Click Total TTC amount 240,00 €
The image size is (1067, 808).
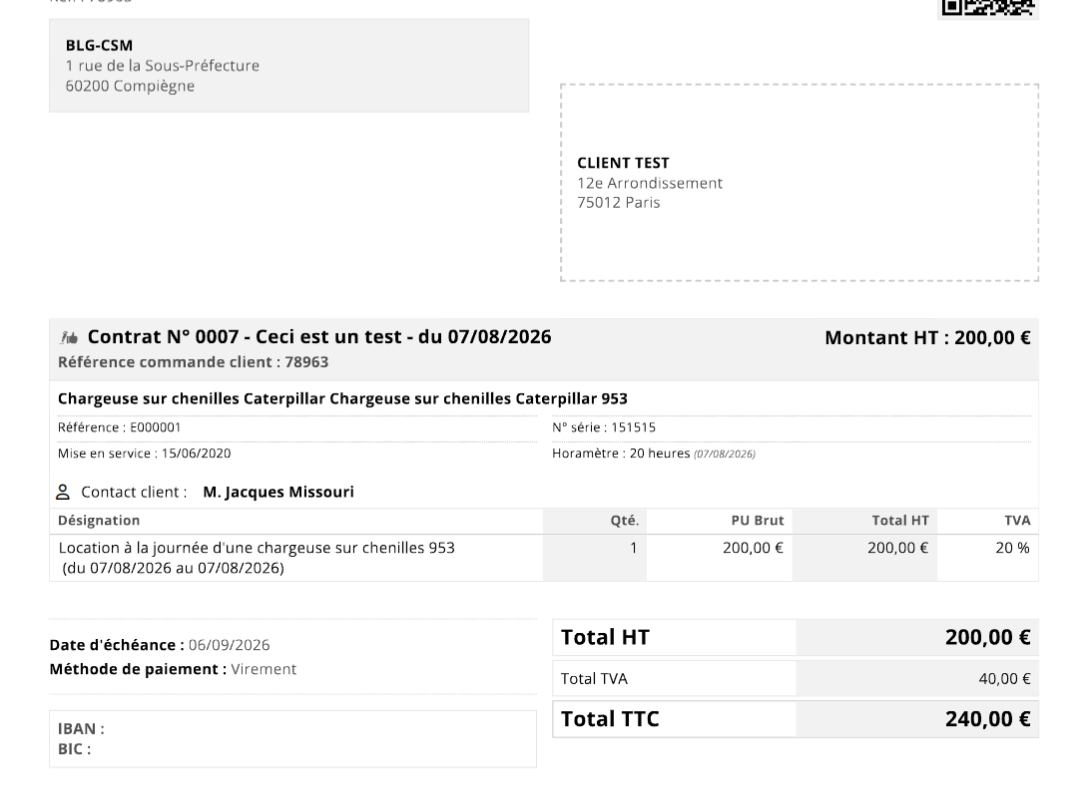tap(987, 720)
